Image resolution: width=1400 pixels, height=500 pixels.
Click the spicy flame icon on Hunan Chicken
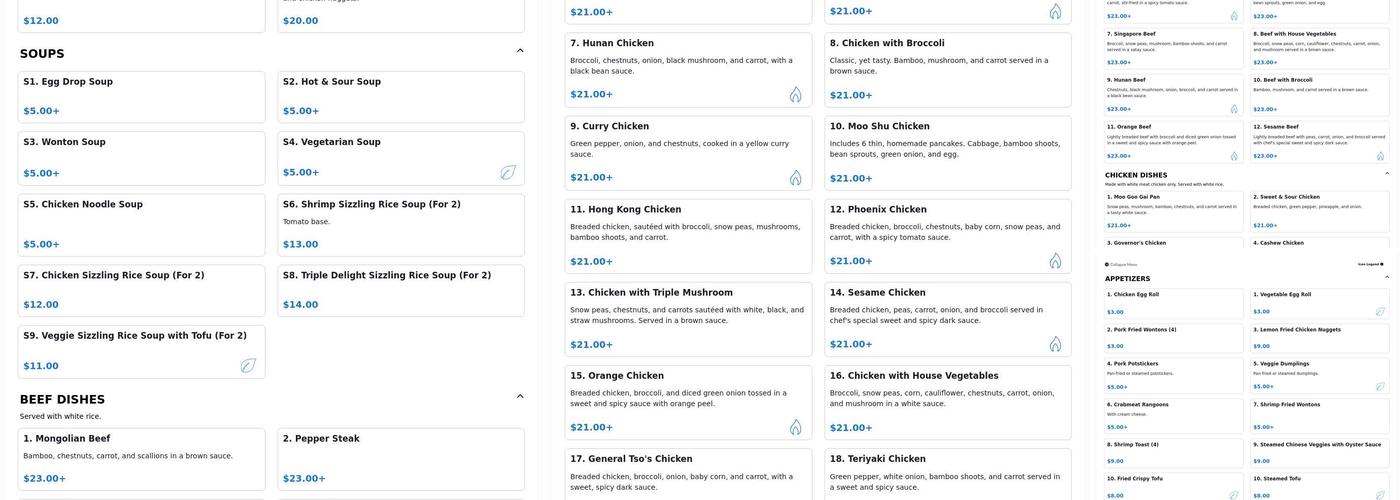795,95
